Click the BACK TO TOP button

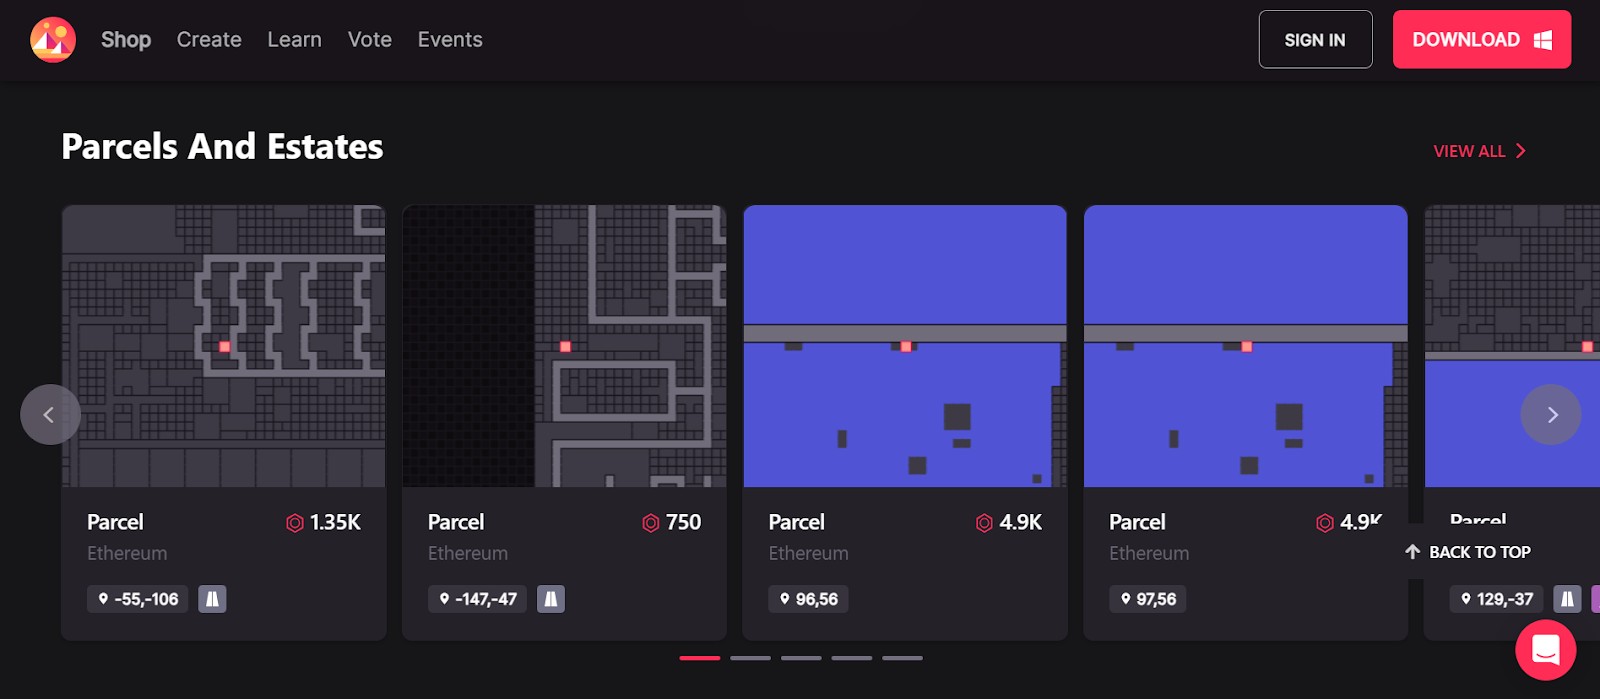coord(1468,552)
